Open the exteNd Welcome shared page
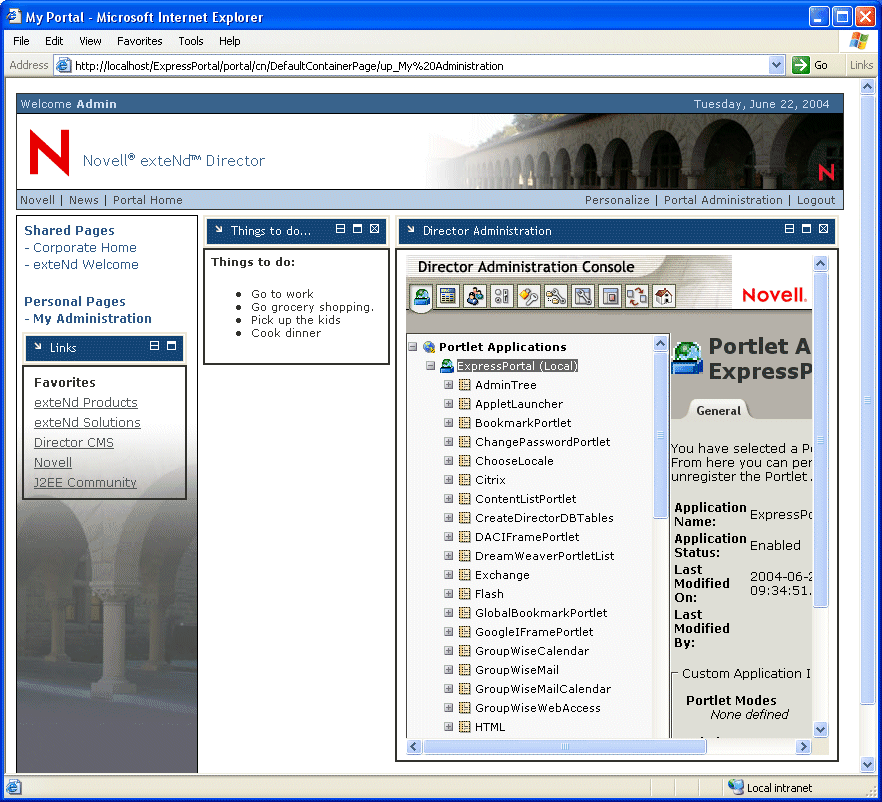Image resolution: width=882 pixels, height=802 pixels. 86,264
